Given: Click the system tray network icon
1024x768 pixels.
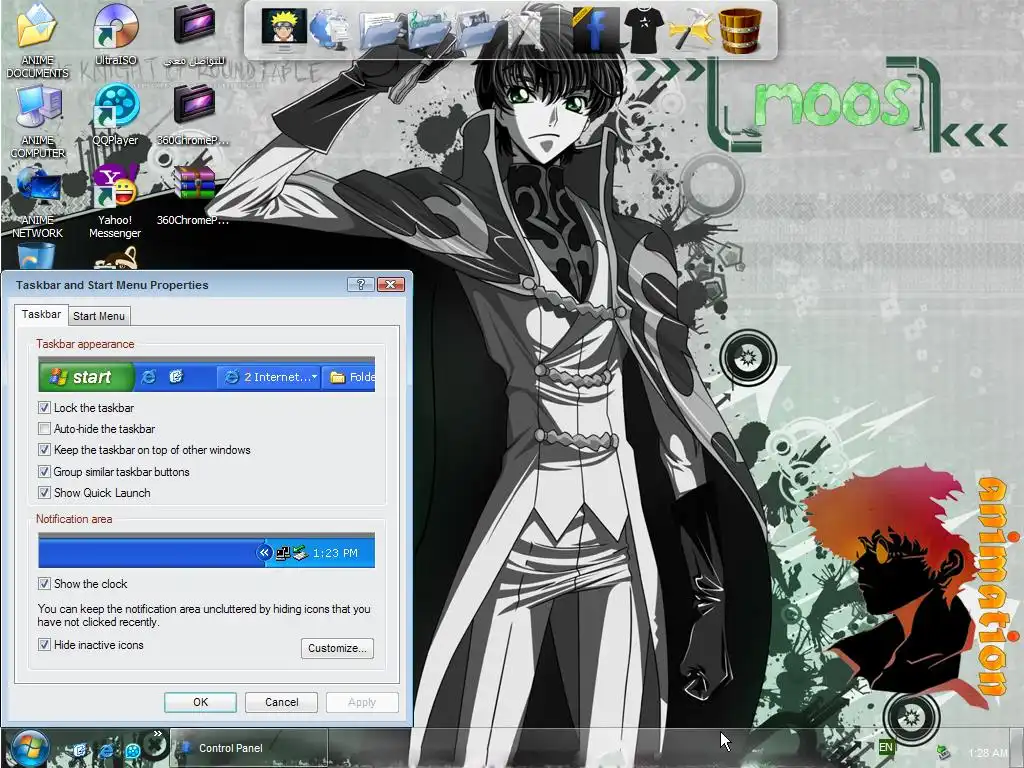Looking at the screenshot, I should (x=942, y=752).
